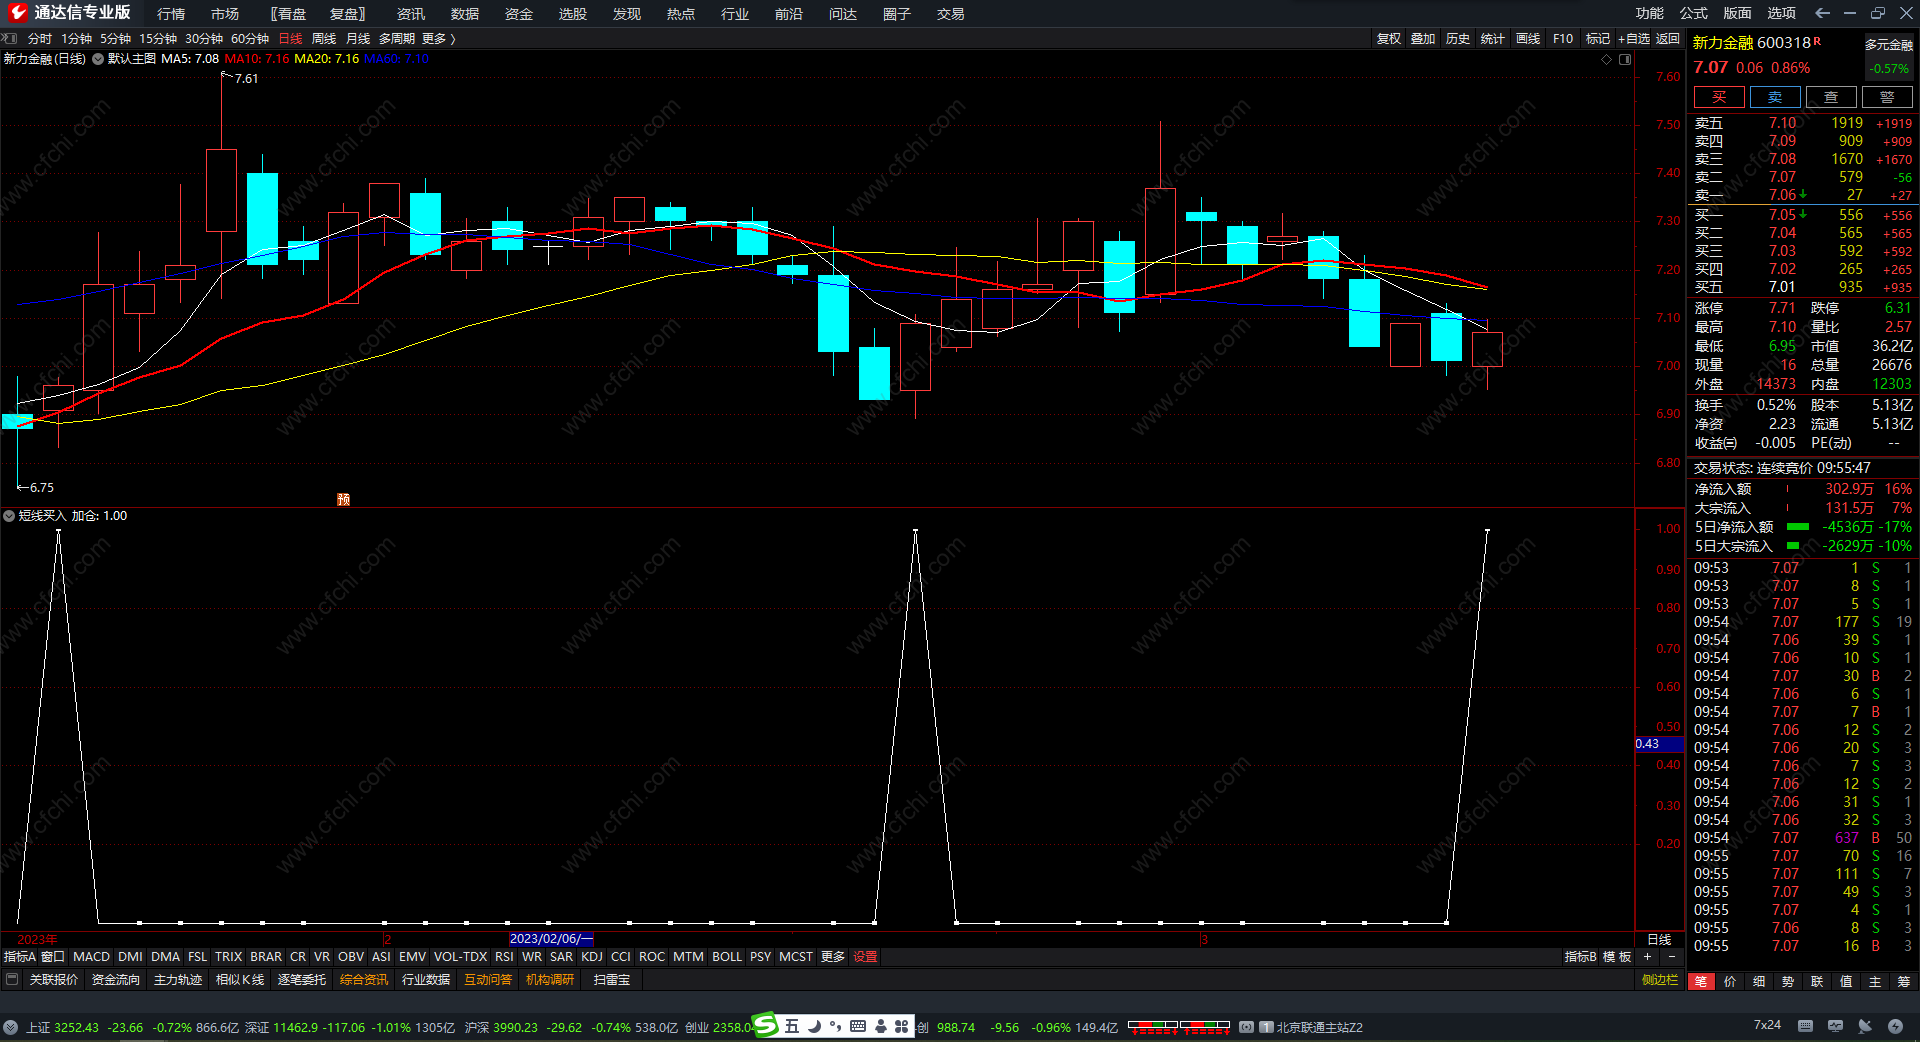
Task: Toggle the side panel layout icon
Action: coord(1625,59)
